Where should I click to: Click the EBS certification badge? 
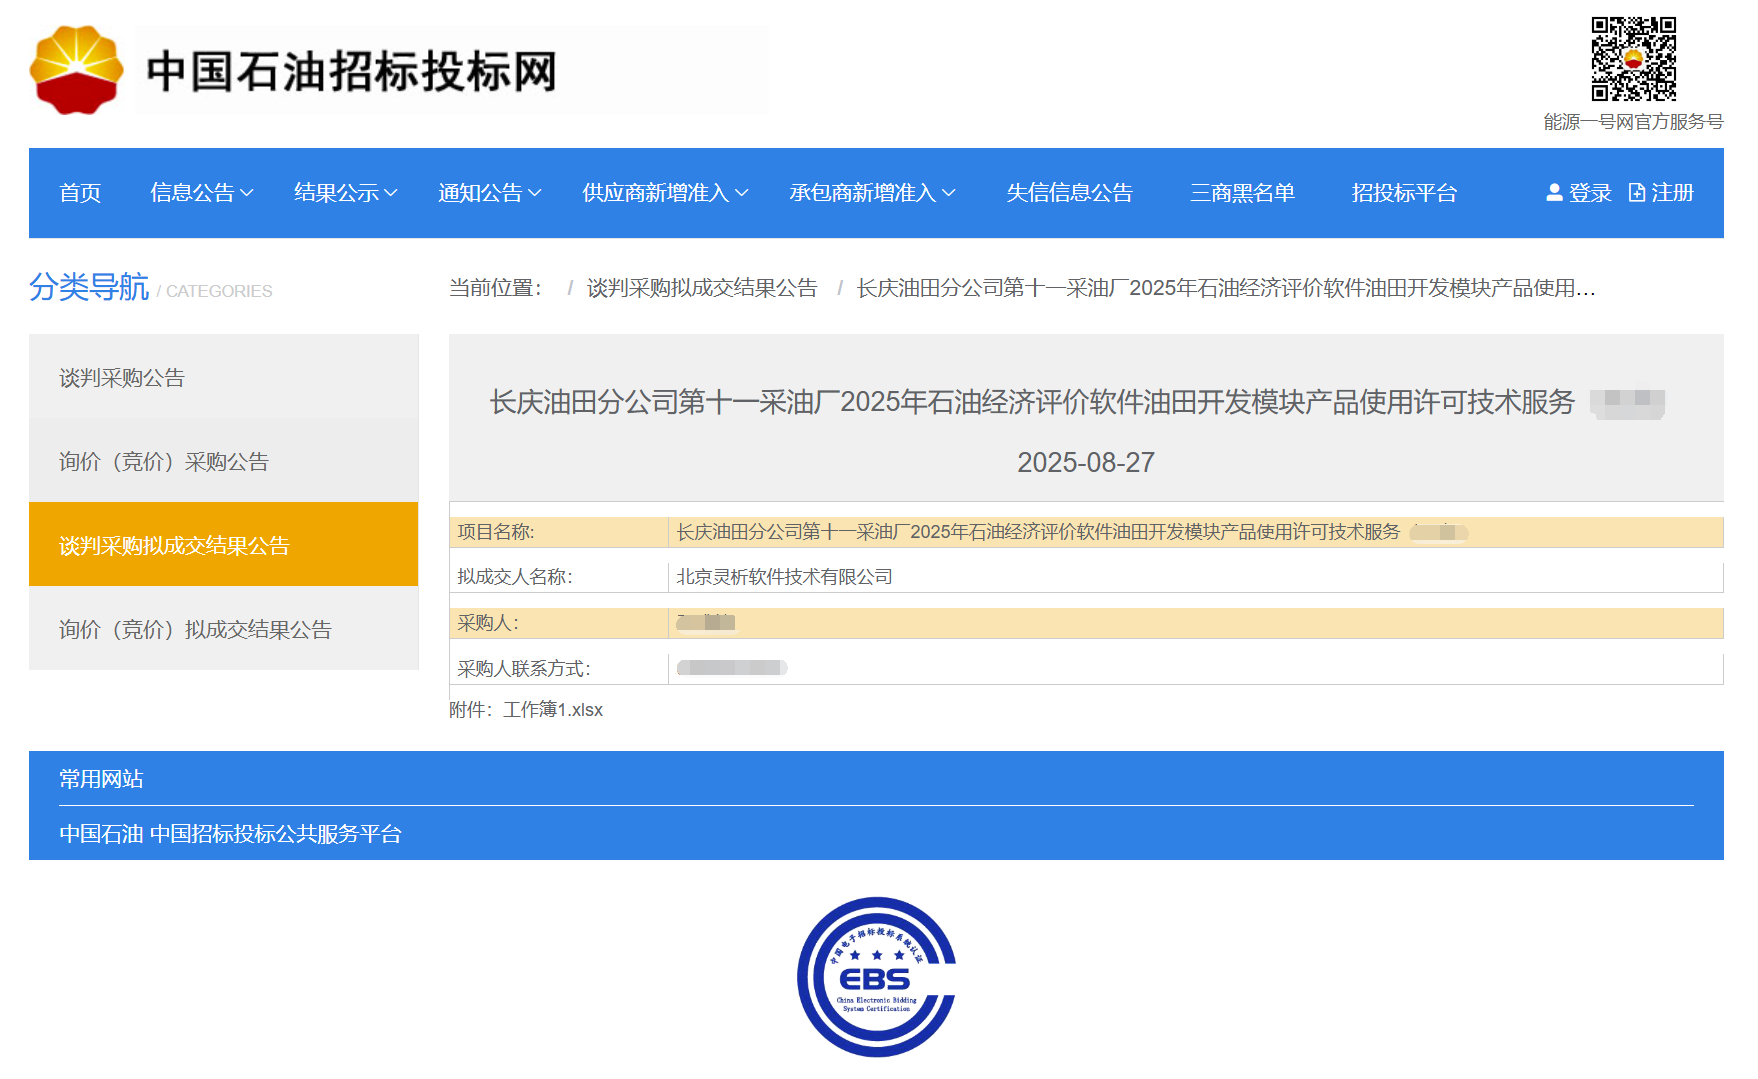(877, 976)
